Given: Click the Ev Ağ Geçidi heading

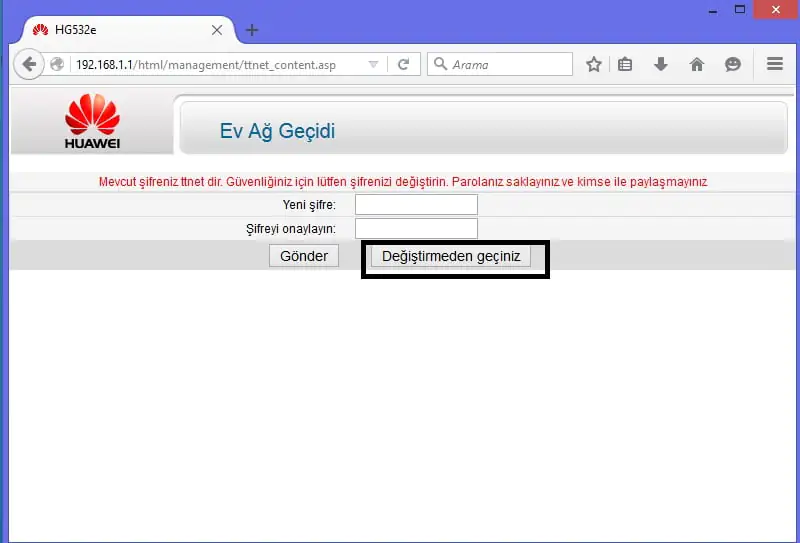Looking at the screenshot, I should pyautogui.click(x=278, y=131).
